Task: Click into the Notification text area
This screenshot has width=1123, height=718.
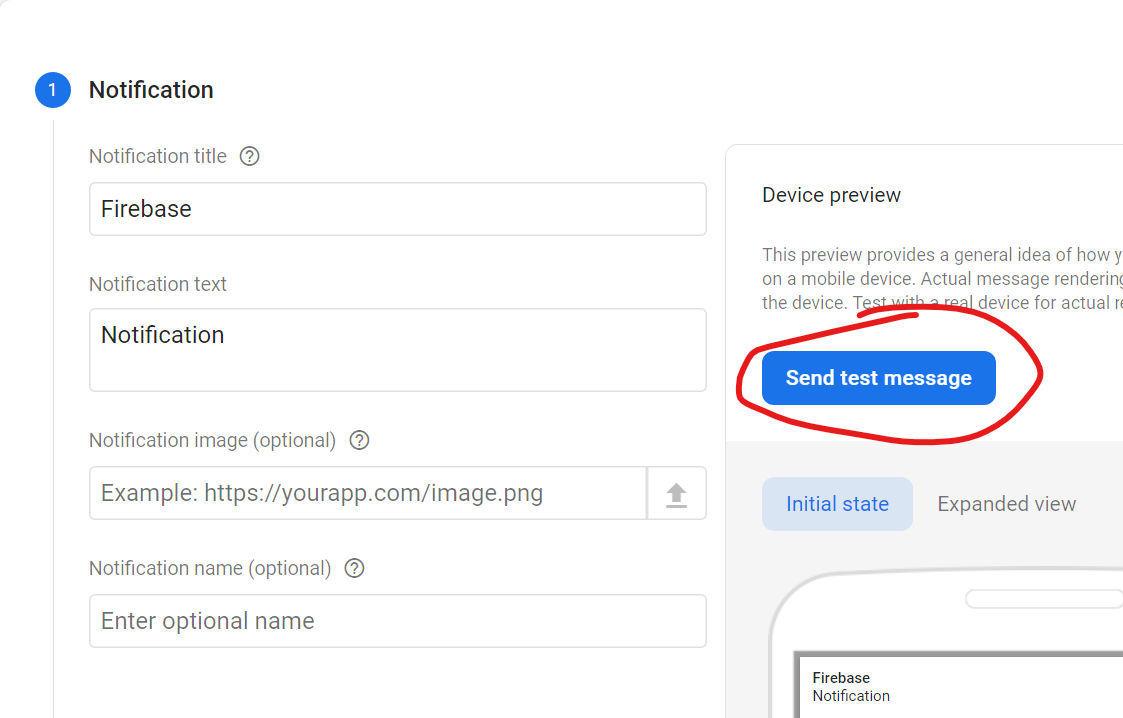Action: pos(397,349)
